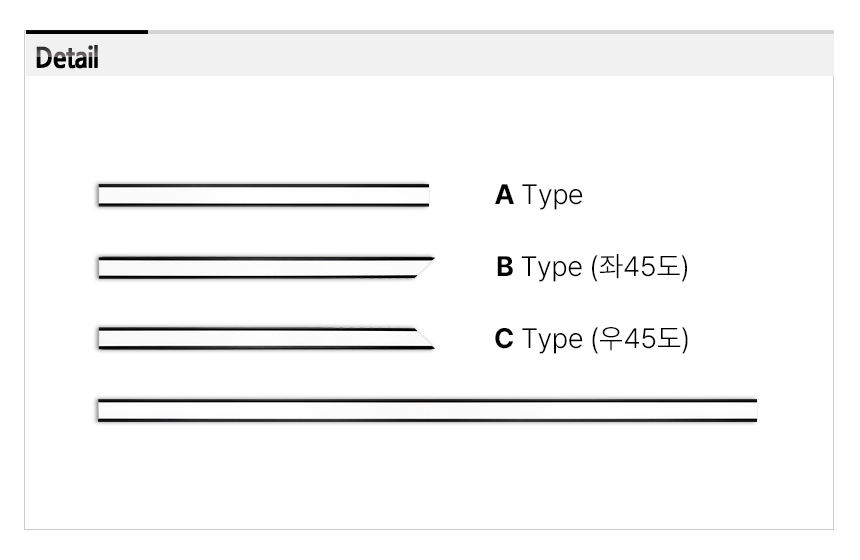Image resolution: width=860 pixels, height=560 pixels.
Task: Click the bold letter B
Action: pyautogui.click(x=504, y=268)
